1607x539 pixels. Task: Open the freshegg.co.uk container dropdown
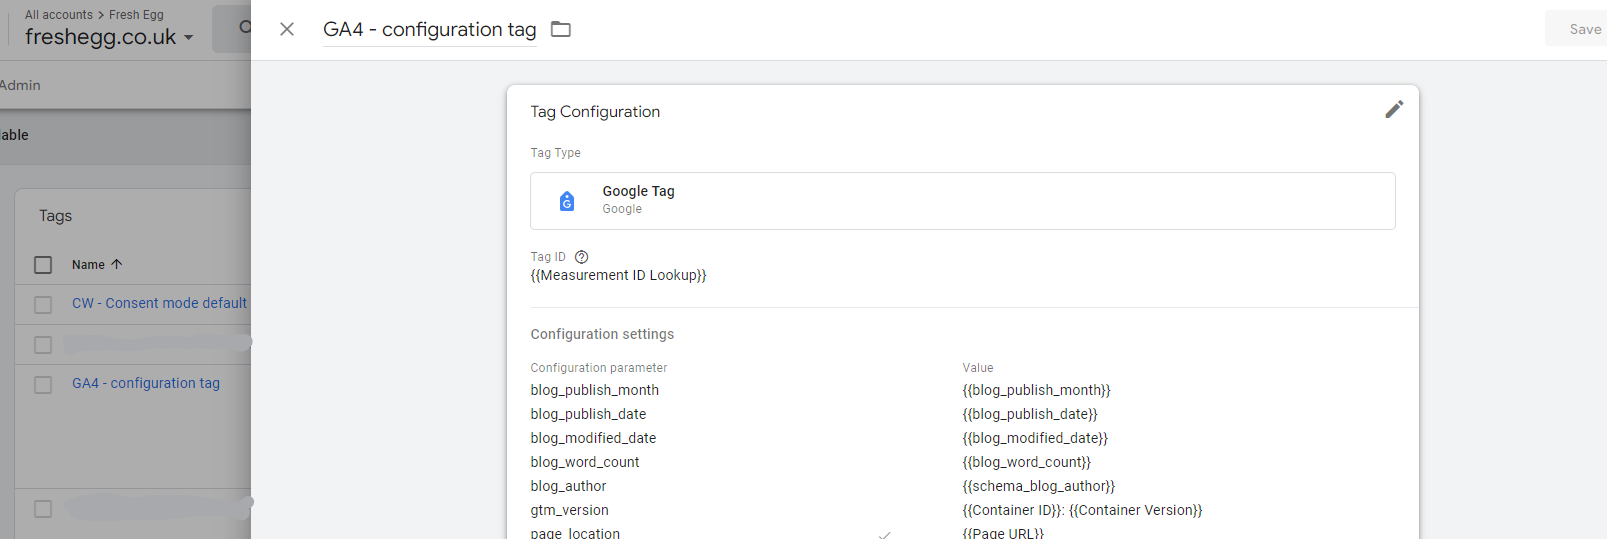pos(109,37)
